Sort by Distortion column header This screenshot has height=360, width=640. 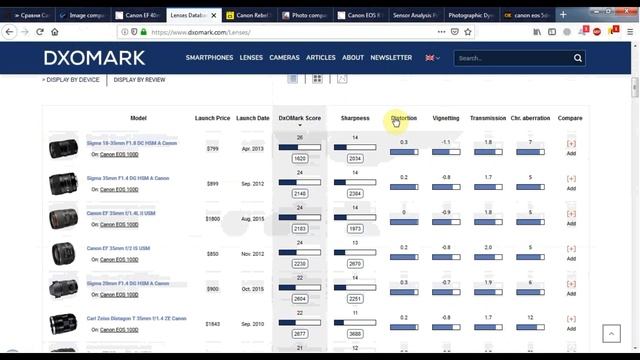(404, 118)
